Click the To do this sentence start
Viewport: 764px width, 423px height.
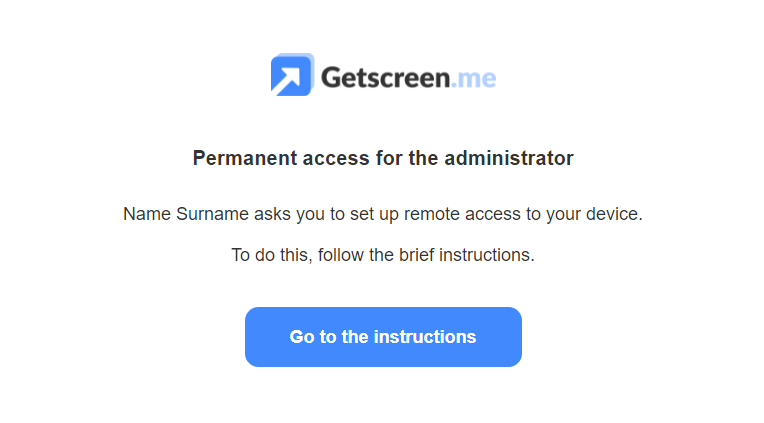[x=272, y=255]
